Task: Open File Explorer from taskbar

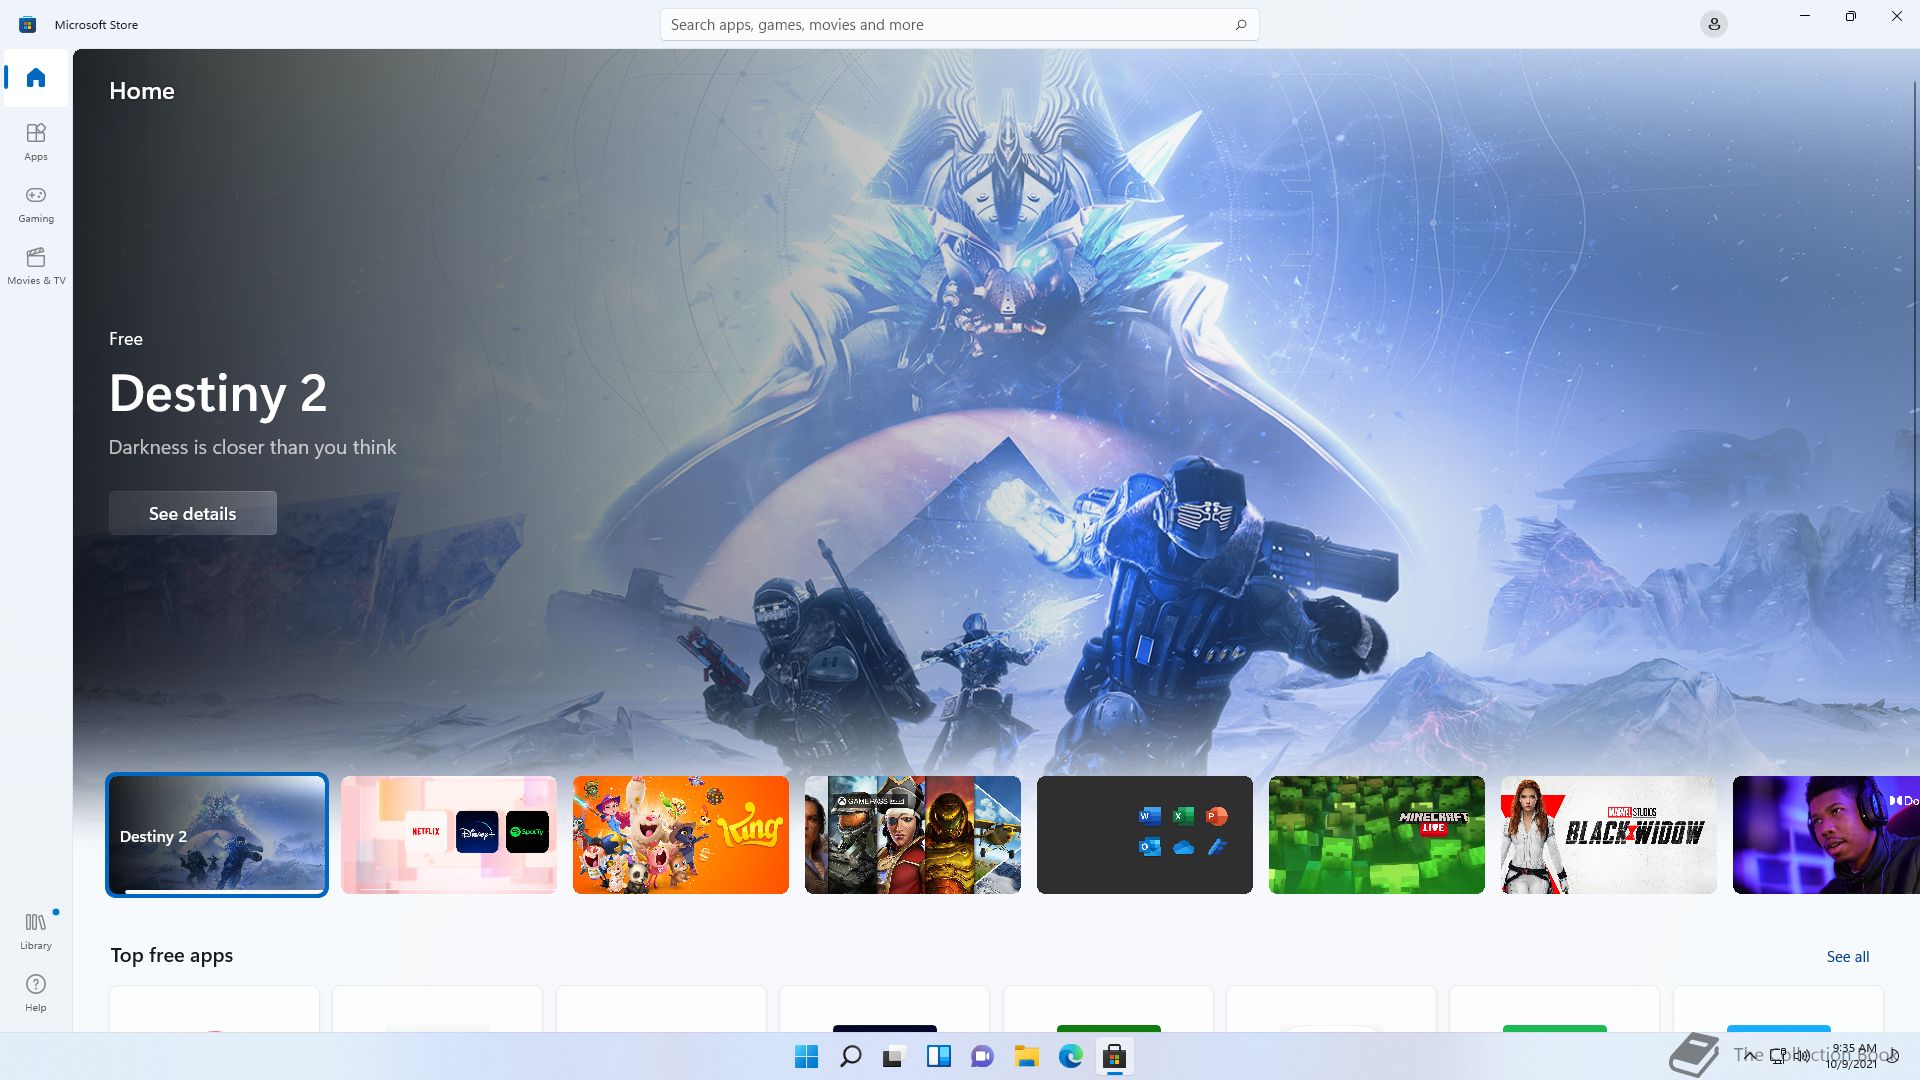Action: click(1026, 1056)
